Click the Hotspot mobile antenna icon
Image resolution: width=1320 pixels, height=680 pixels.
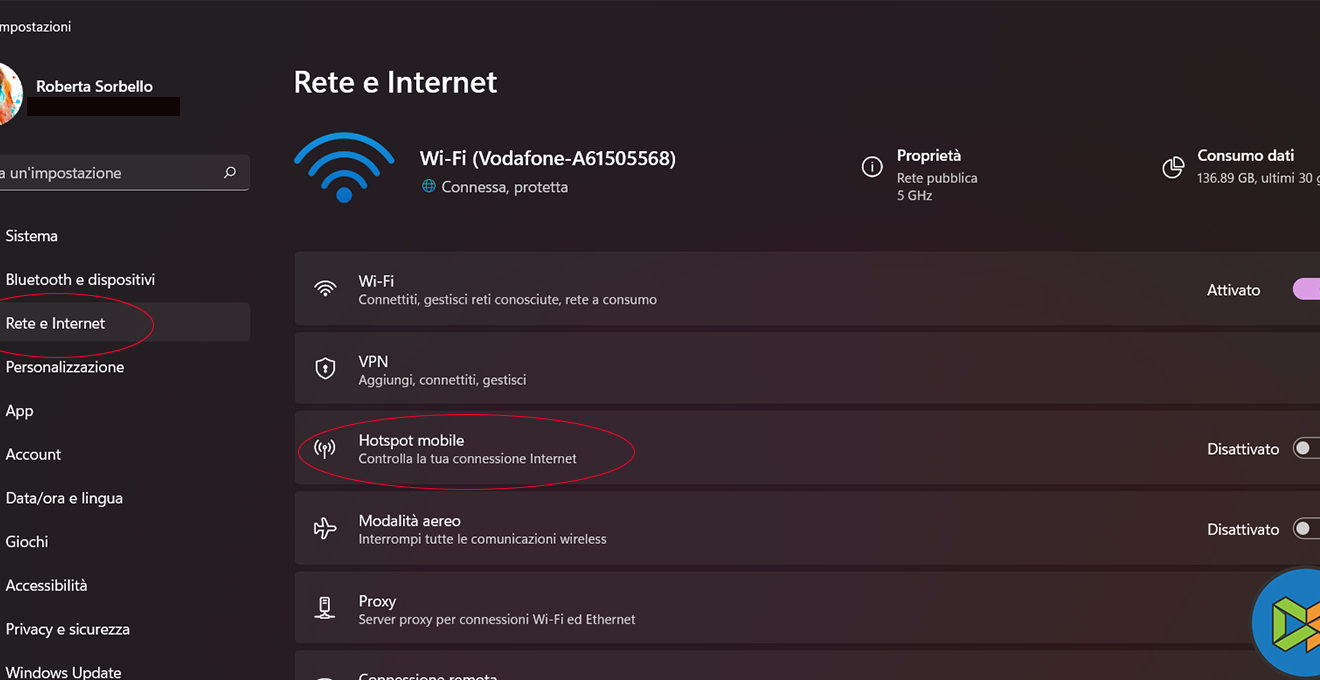[x=325, y=449]
